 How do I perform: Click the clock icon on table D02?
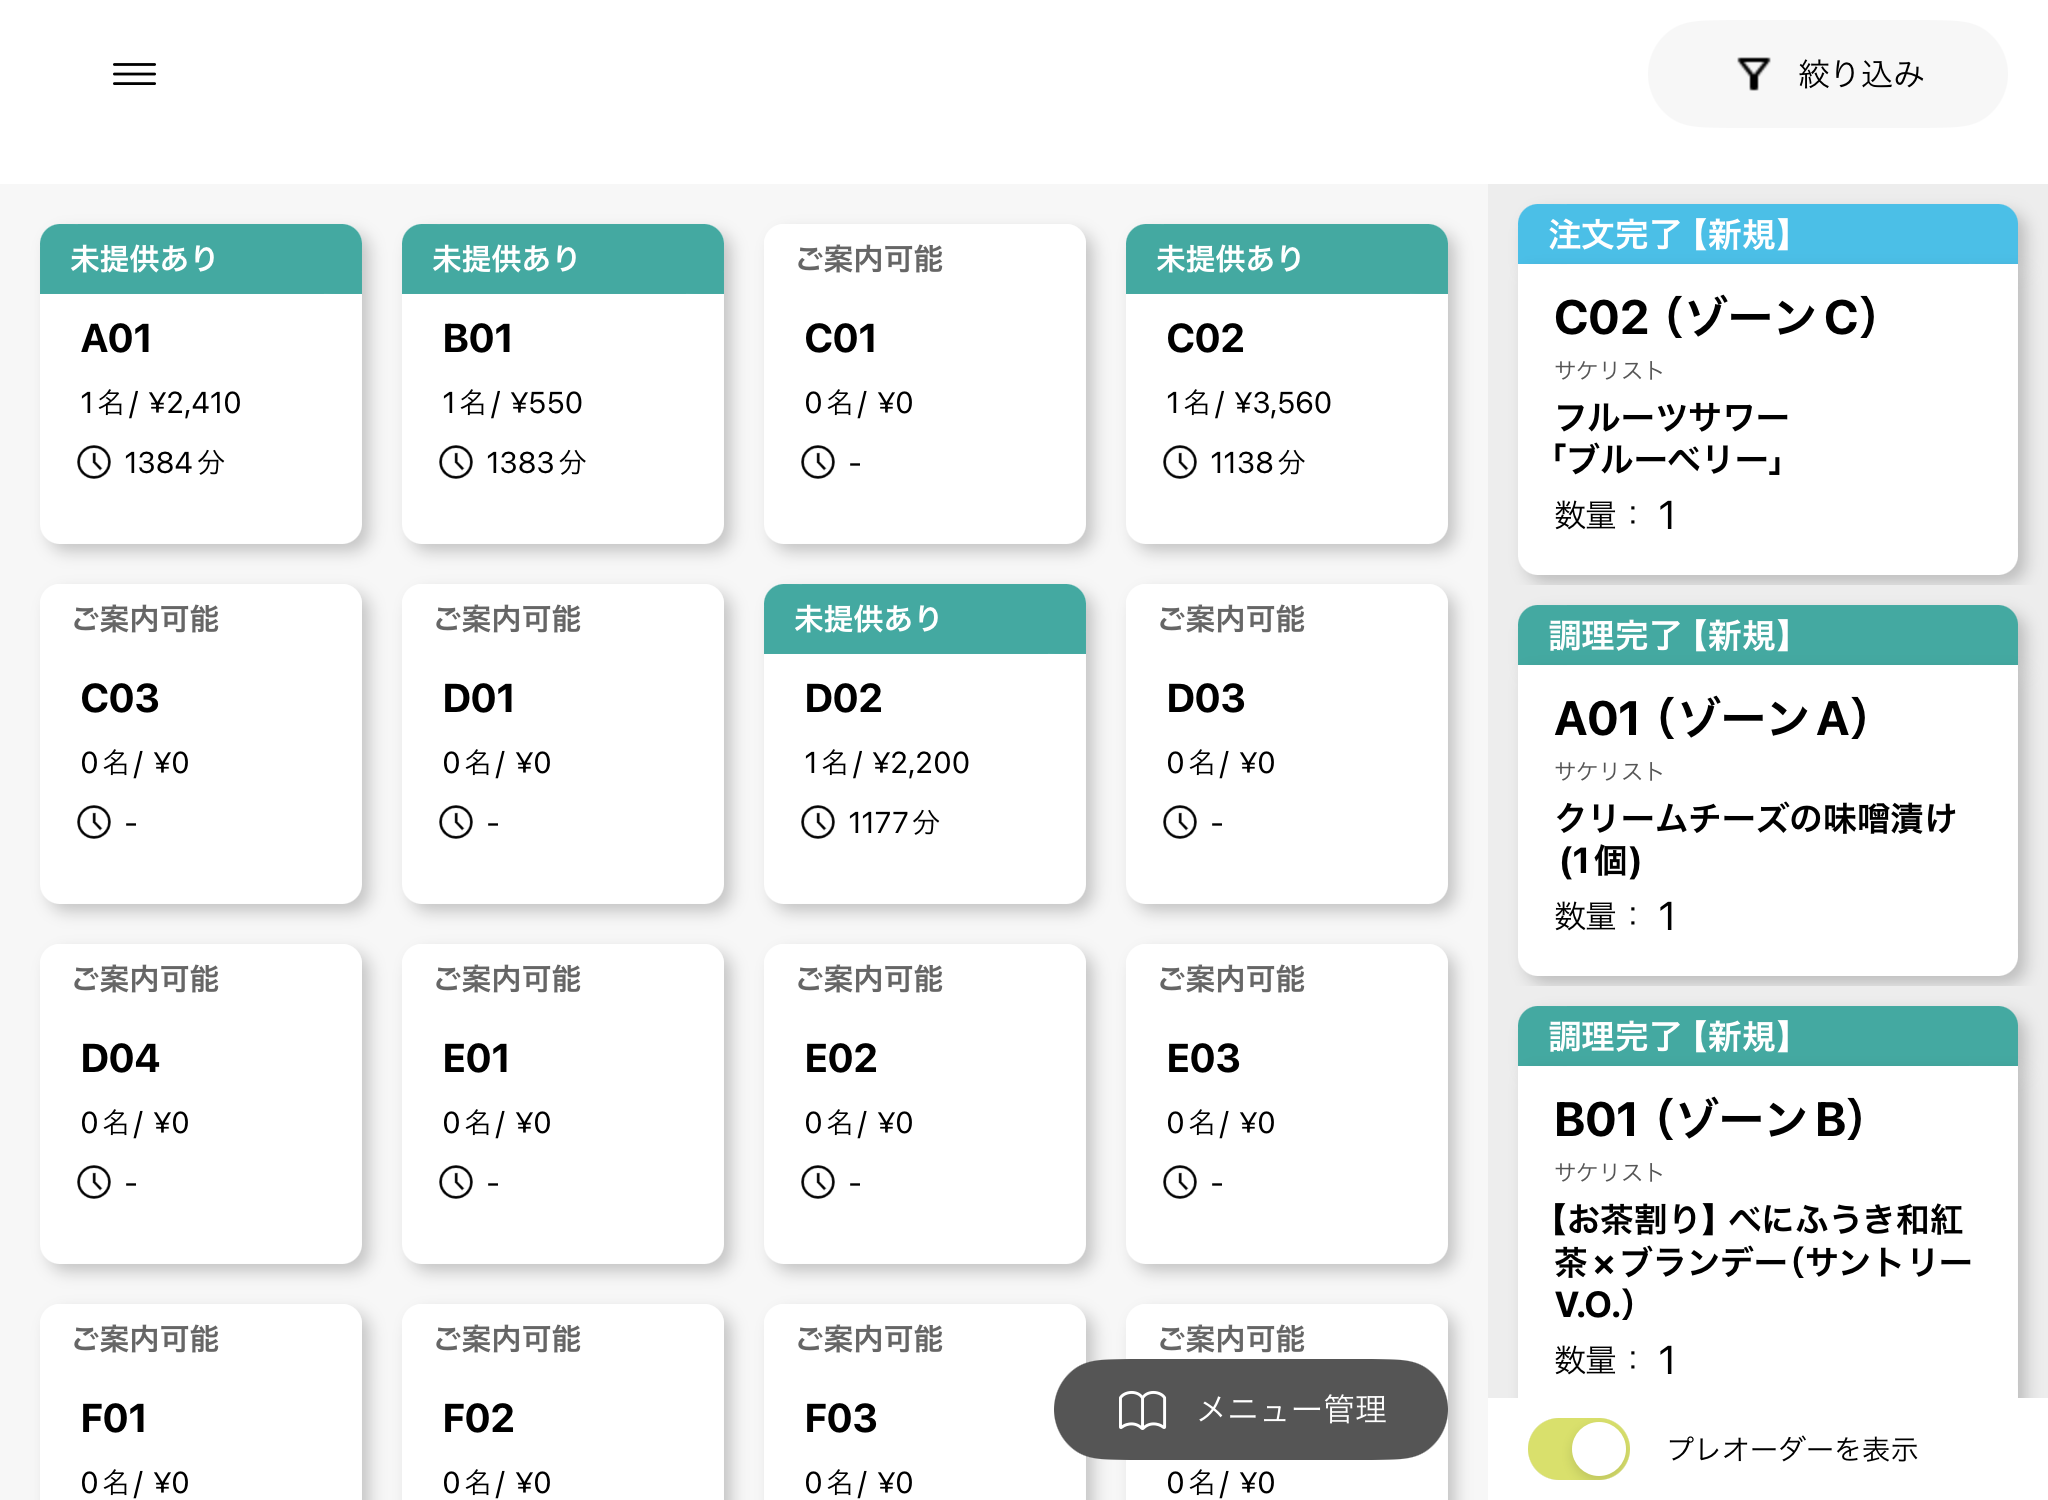coord(818,822)
